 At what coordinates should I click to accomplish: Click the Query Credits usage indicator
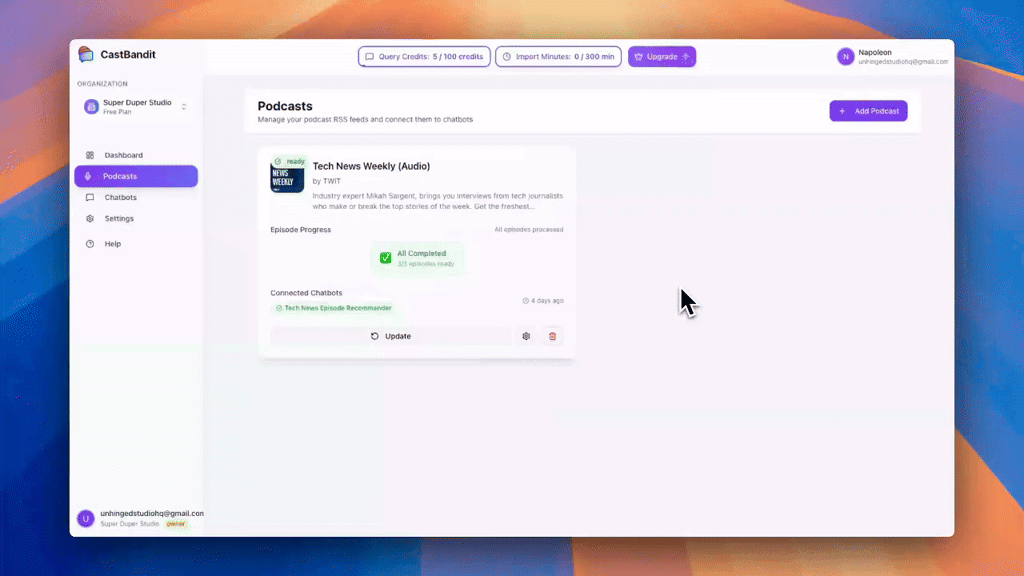(425, 57)
